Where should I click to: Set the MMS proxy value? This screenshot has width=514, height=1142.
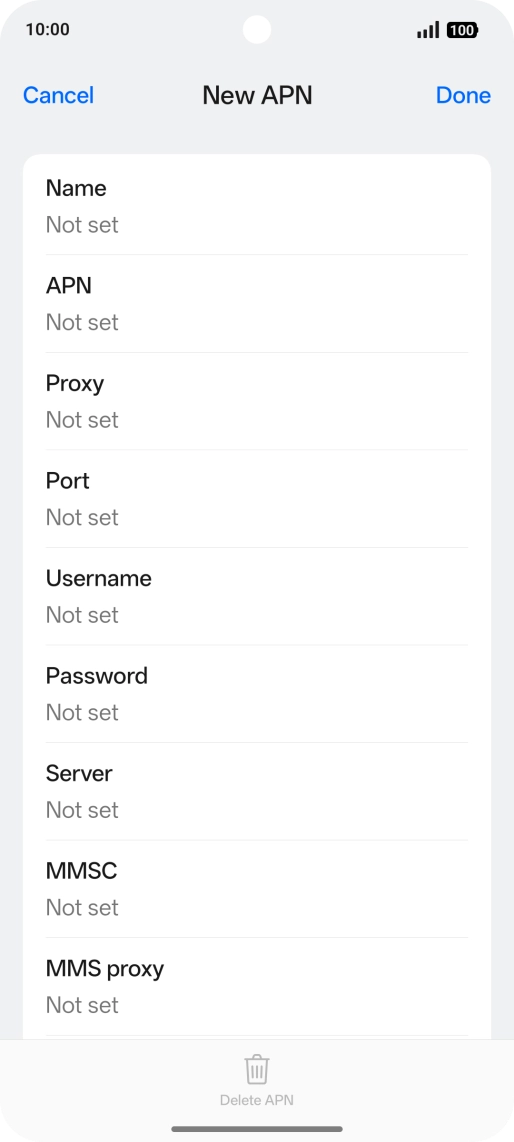coord(257,987)
